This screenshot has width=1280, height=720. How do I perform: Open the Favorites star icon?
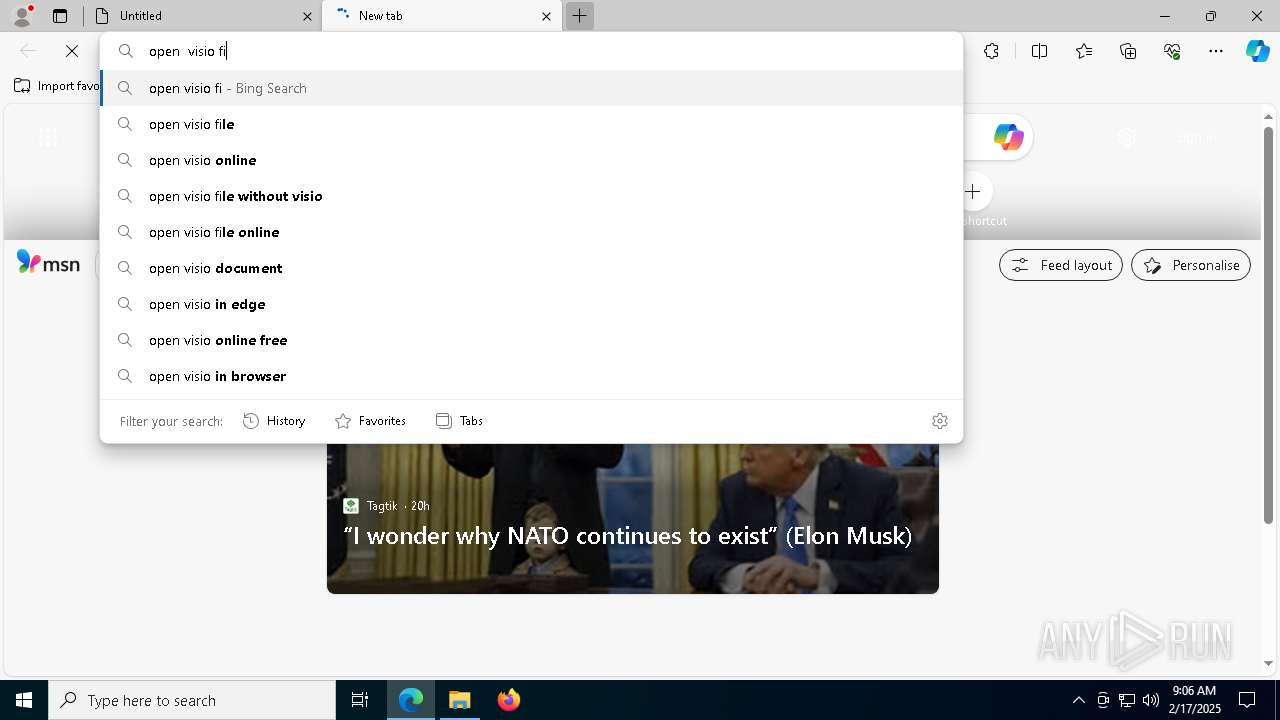[1084, 51]
